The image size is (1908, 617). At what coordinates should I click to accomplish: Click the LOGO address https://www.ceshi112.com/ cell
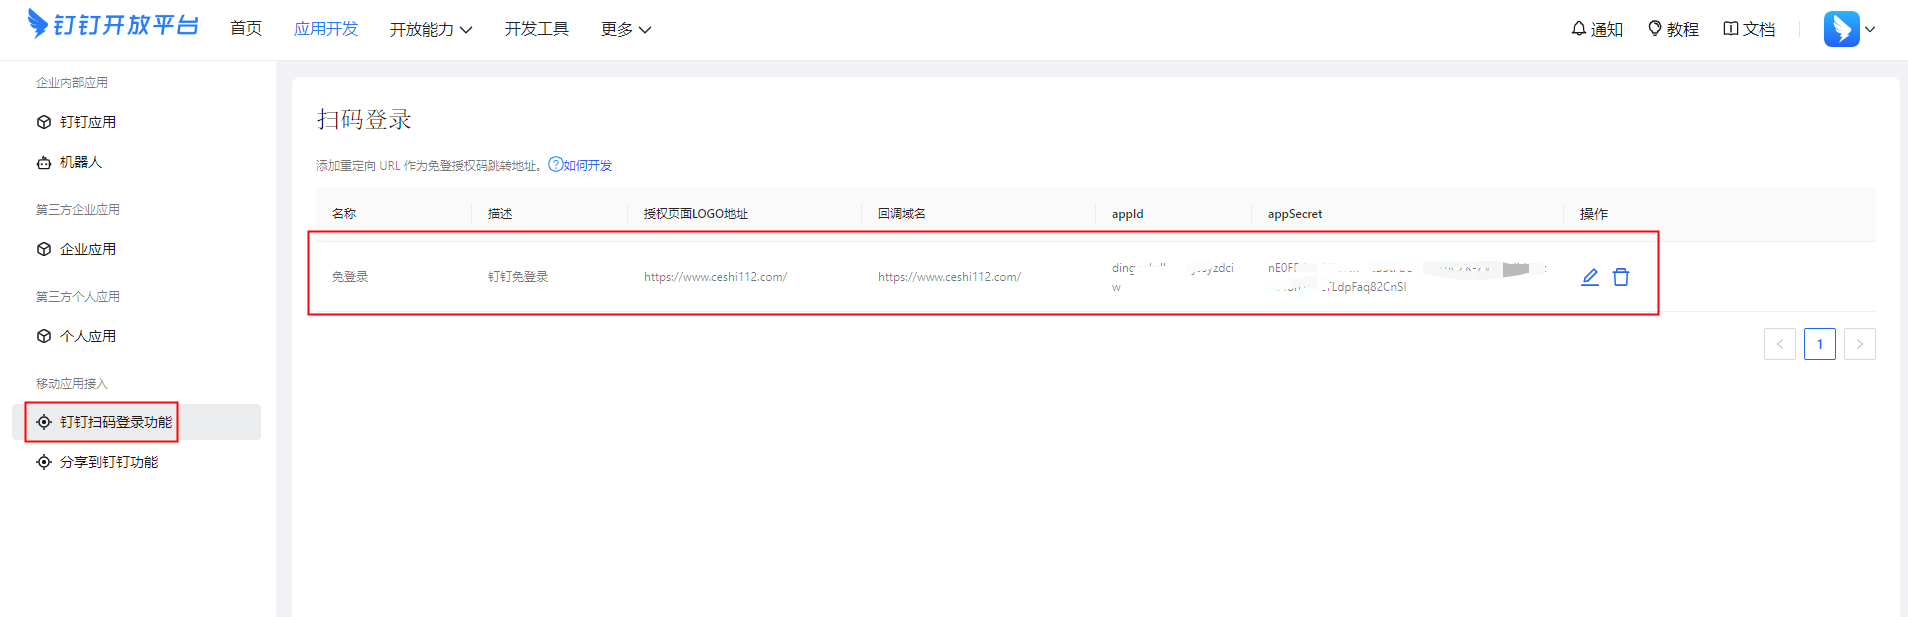coord(715,277)
